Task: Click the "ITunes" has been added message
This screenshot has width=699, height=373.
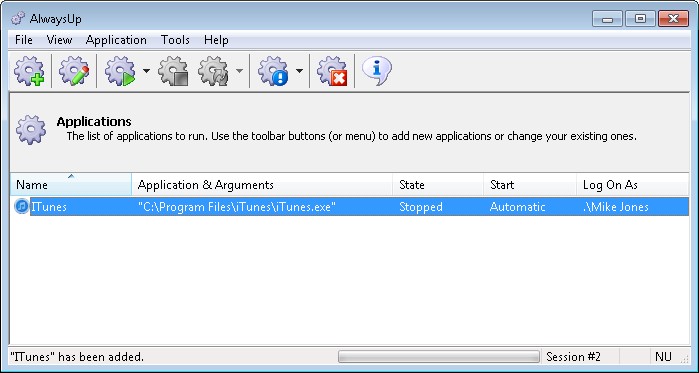Action: point(77,357)
